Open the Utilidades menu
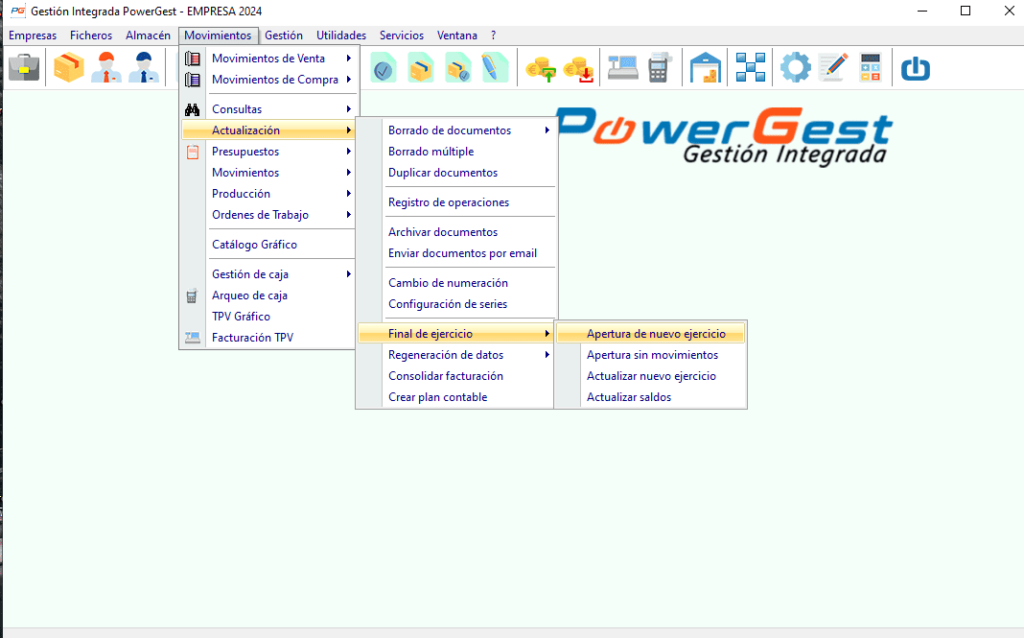The image size is (1024, 638). point(341,35)
